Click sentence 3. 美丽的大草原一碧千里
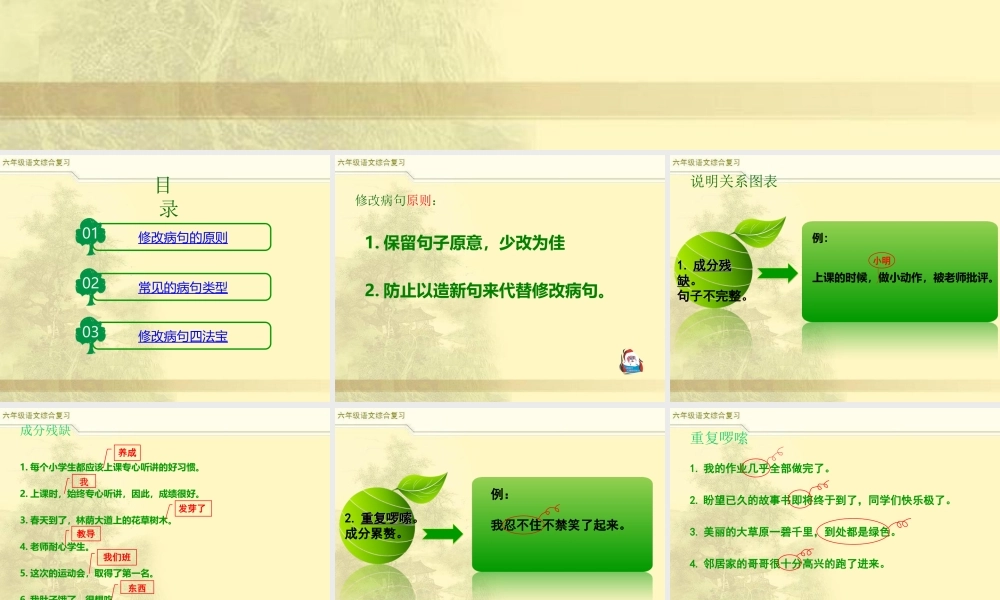1000x600 pixels. [793, 532]
